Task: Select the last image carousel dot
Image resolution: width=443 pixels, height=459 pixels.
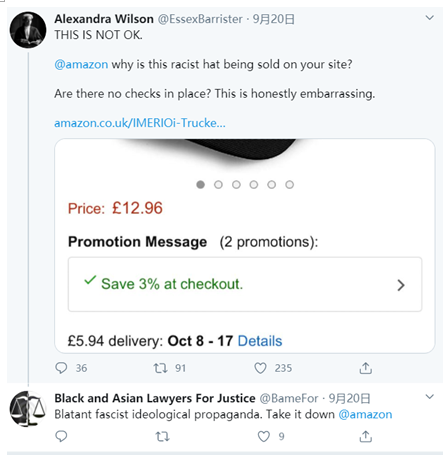Action: (289, 184)
